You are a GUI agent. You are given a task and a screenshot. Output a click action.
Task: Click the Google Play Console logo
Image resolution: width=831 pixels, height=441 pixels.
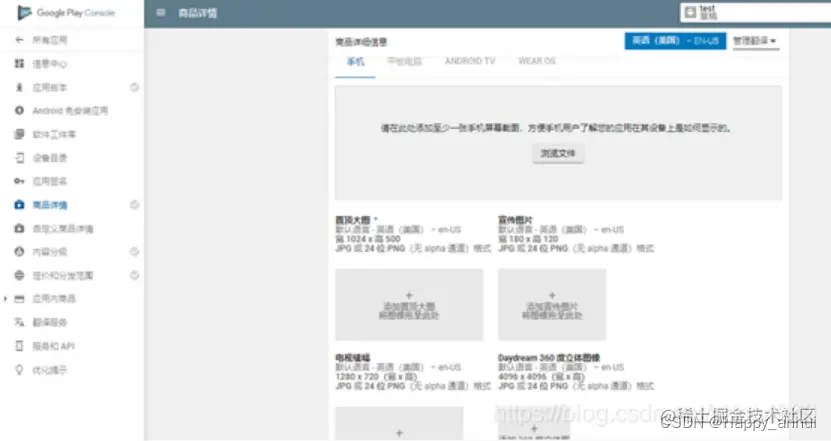click(66, 12)
